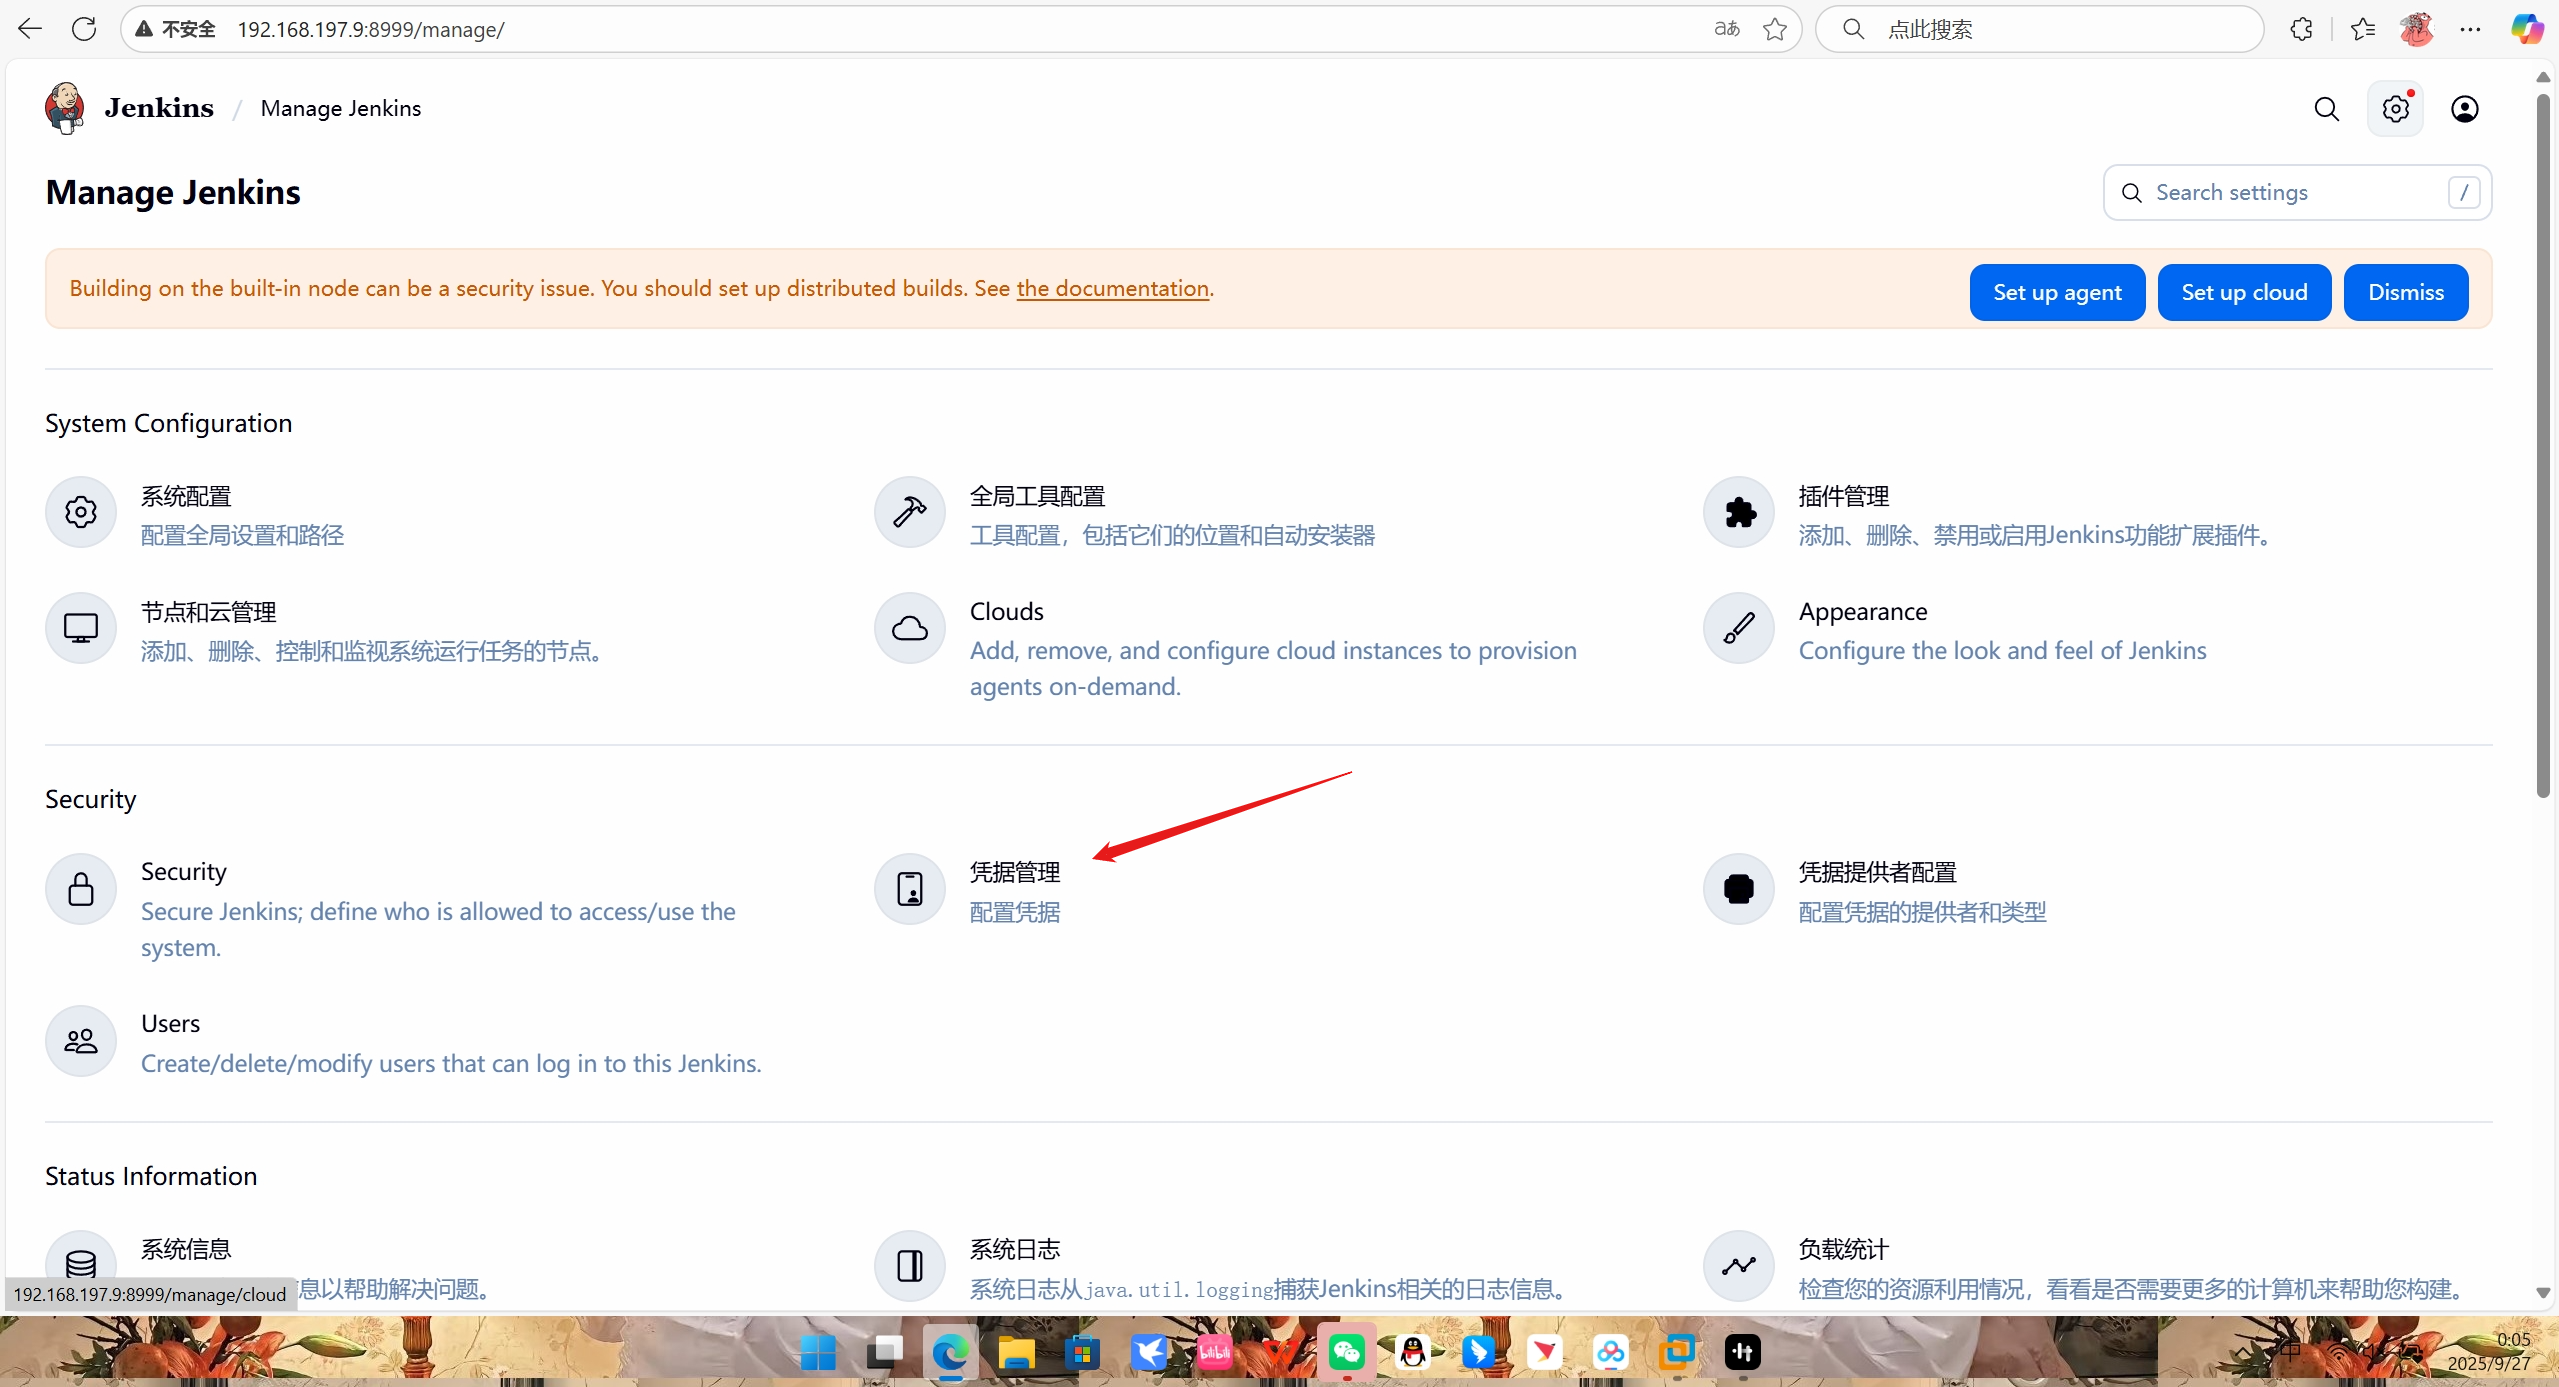Open browser settings and more menu

2470,29
